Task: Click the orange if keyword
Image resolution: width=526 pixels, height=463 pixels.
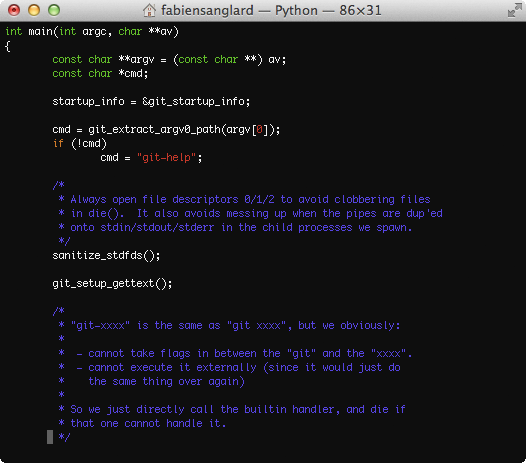Action: click(x=58, y=144)
